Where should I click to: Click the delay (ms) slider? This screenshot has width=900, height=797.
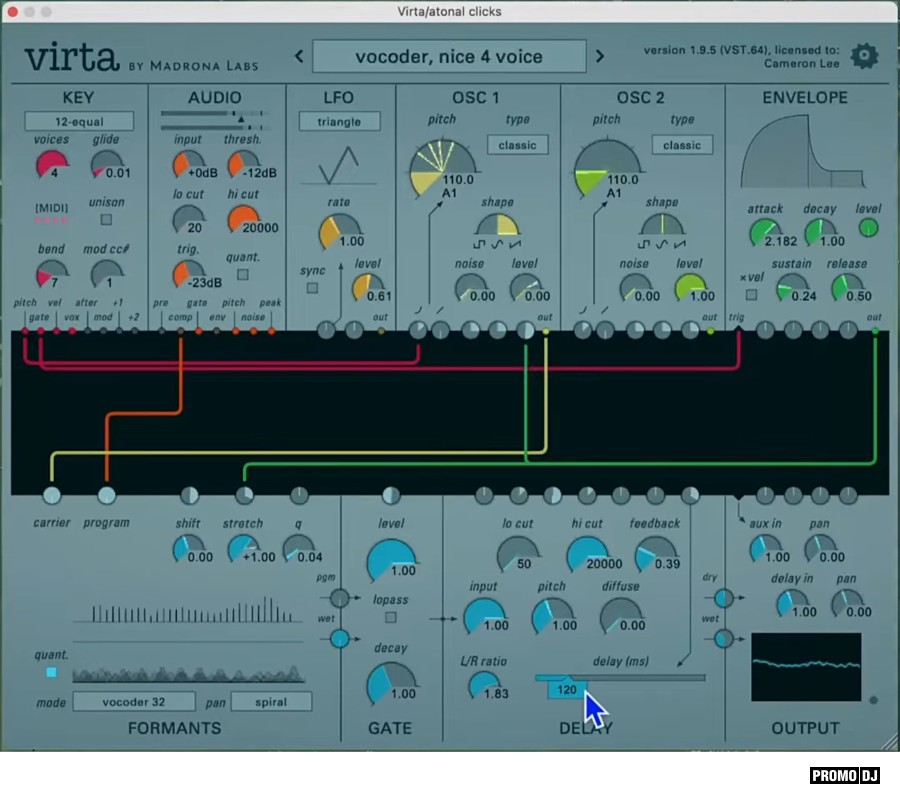pyautogui.click(x=620, y=678)
